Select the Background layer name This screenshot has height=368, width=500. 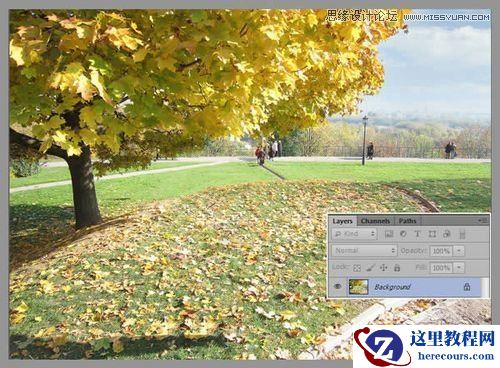[x=392, y=287]
